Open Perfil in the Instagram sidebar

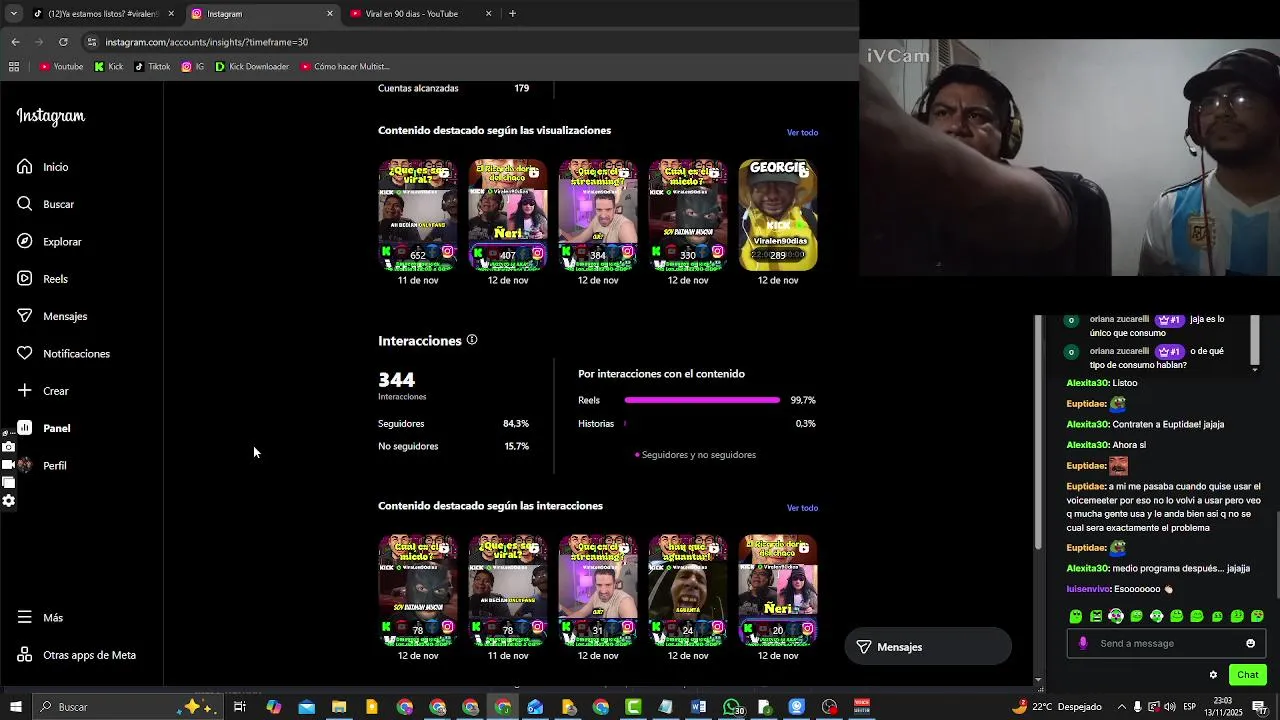tap(41, 466)
